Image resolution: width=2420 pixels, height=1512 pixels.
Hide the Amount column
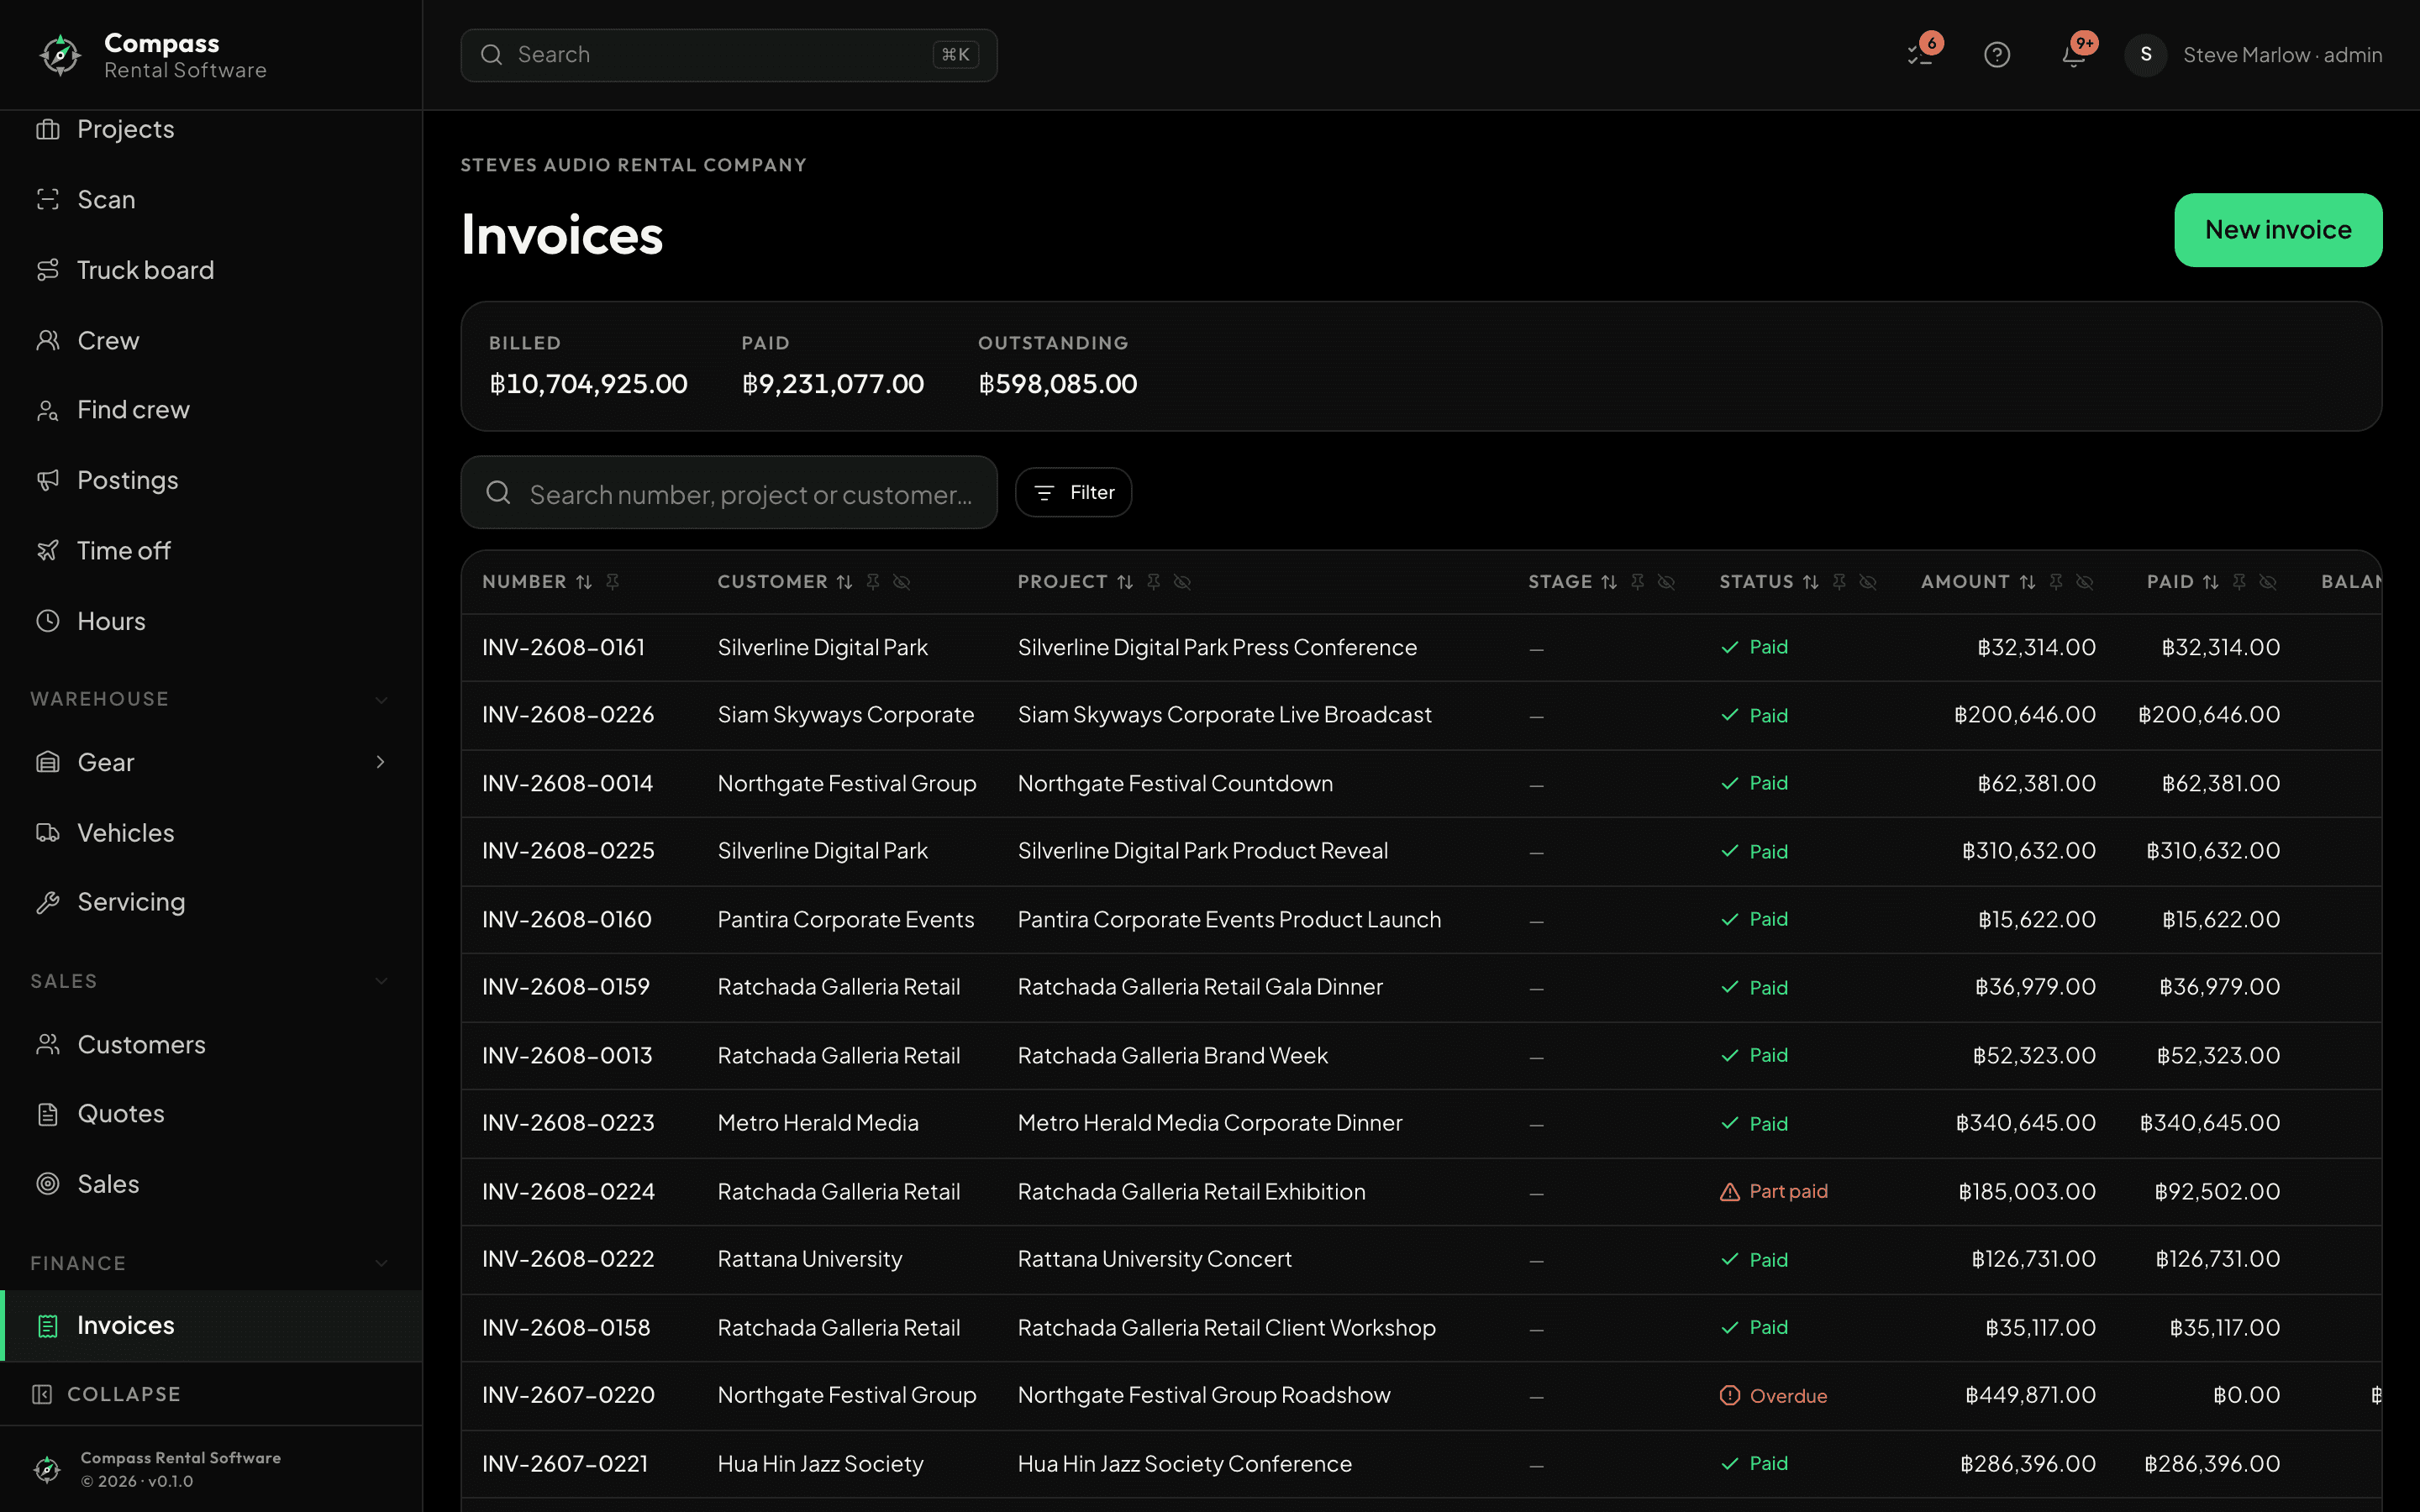(x=2085, y=582)
